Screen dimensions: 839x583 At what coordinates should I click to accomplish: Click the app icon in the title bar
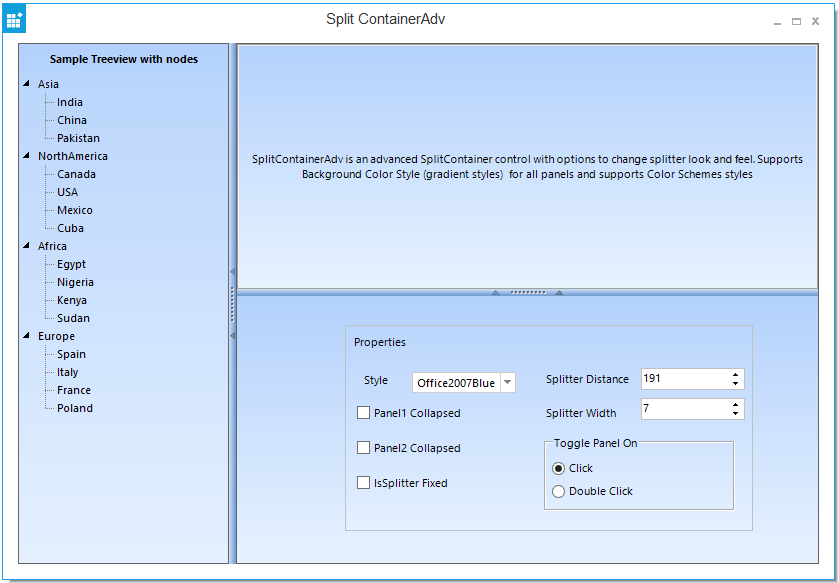[x=14, y=19]
